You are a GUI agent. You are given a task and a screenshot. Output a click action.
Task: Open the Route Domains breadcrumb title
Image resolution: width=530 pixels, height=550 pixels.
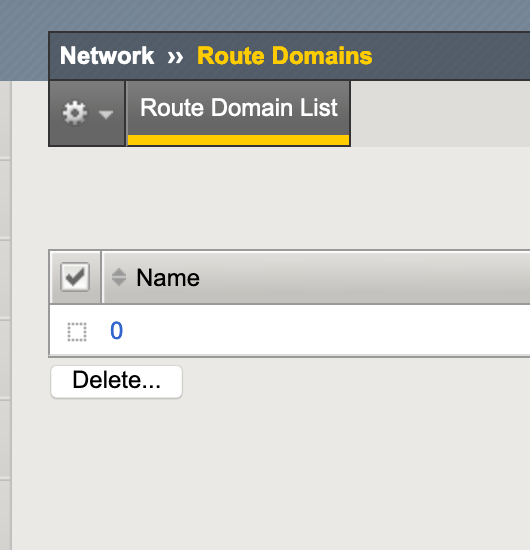pyautogui.click(x=284, y=56)
